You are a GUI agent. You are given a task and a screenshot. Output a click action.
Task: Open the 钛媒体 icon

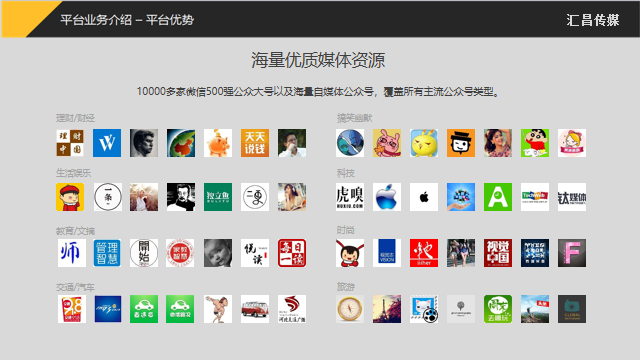[x=572, y=197]
